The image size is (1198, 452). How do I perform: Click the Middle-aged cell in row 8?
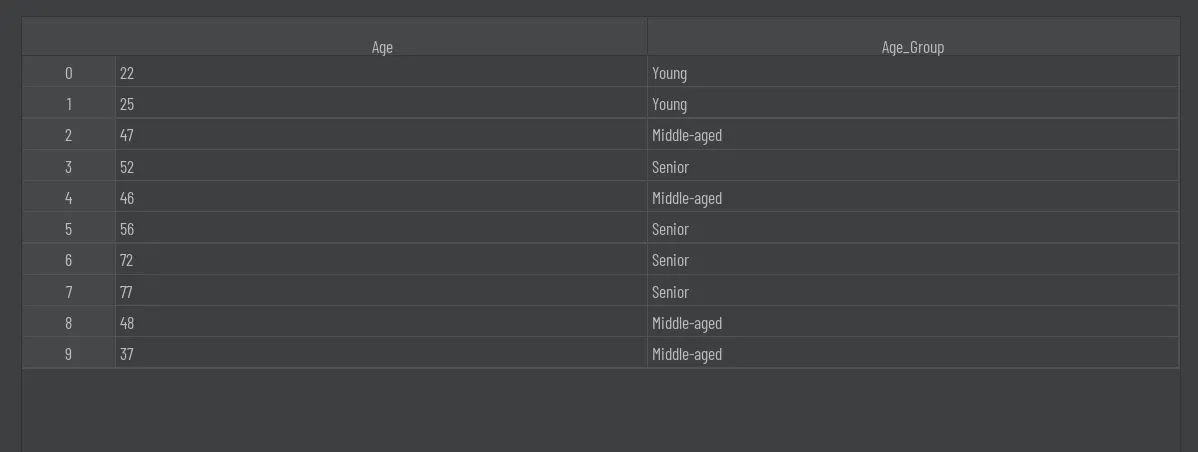click(x=687, y=323)
